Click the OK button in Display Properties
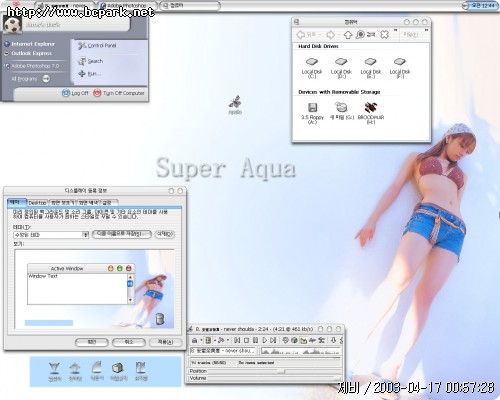 pyautogui.click(x=92, y=342)
